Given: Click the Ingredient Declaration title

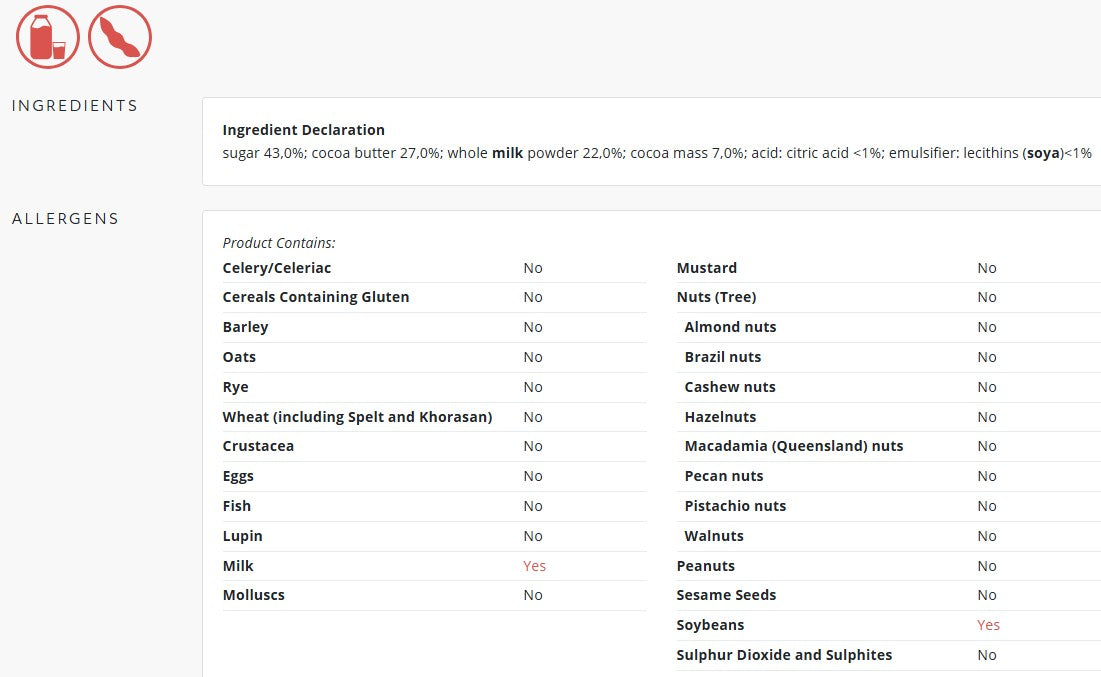Looking at the screenshot, I should [x=303, y=130].
